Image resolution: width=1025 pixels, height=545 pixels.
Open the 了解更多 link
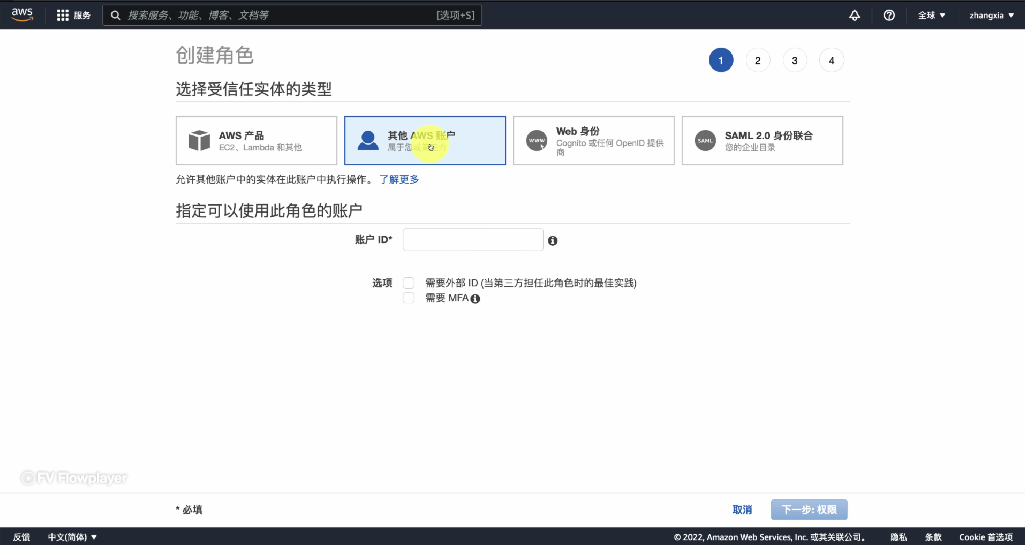point(399,179)
